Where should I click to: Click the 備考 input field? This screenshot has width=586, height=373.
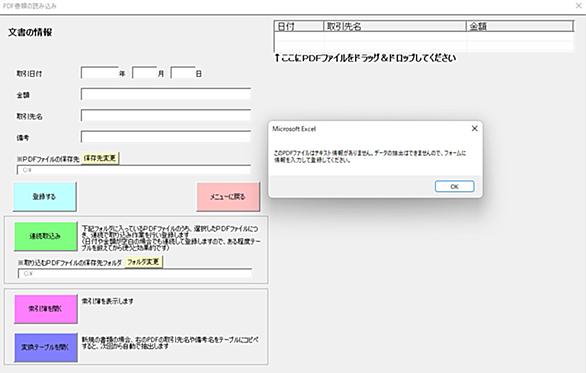pos(166,137)
